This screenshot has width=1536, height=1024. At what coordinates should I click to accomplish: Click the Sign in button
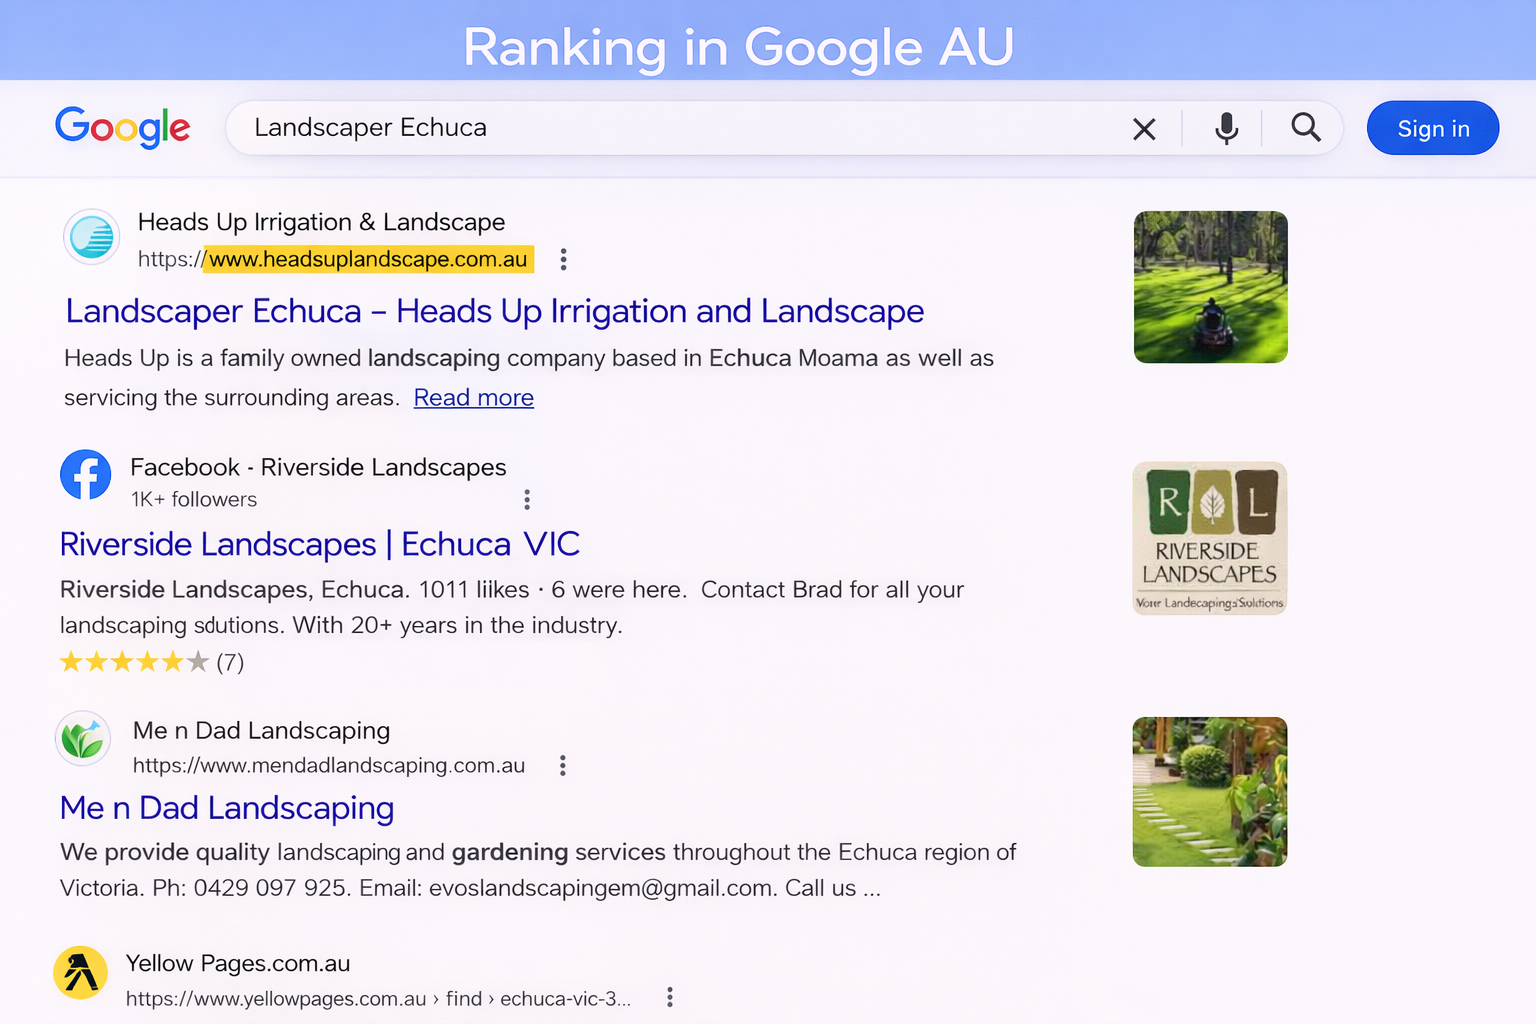1432,129
